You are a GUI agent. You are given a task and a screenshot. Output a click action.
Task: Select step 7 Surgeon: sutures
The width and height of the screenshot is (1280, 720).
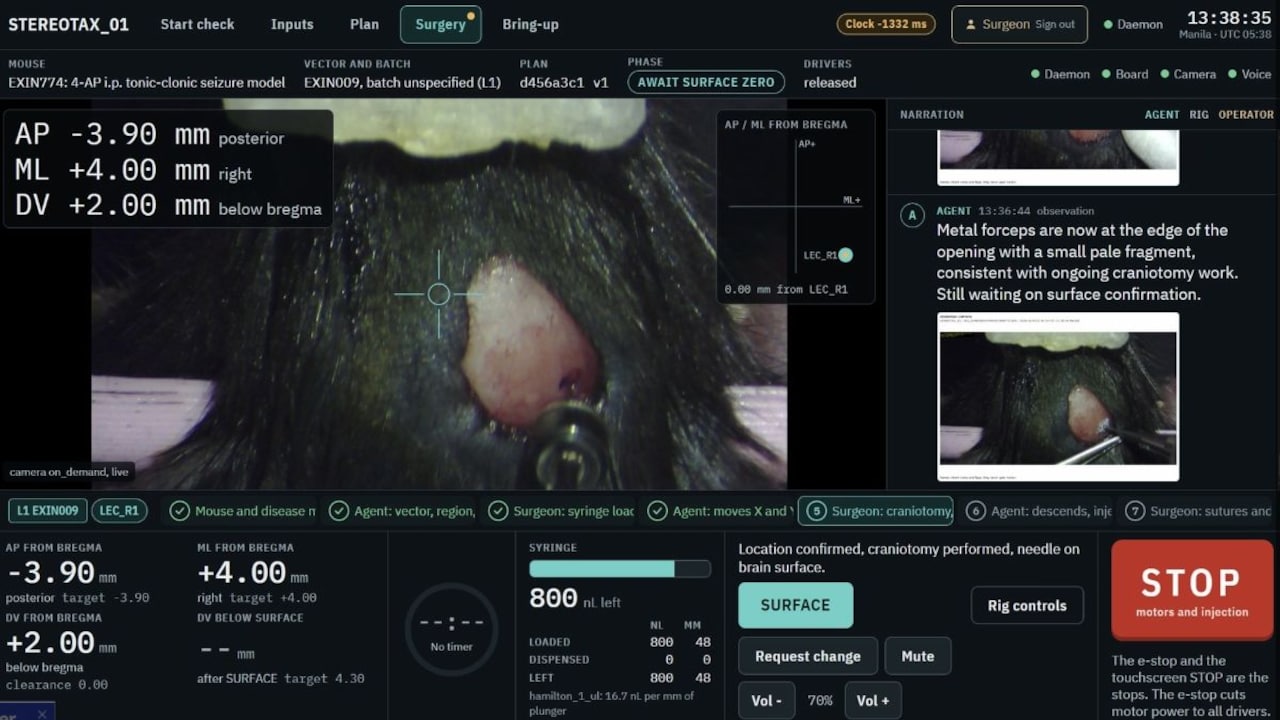(x=1198, y=511)
